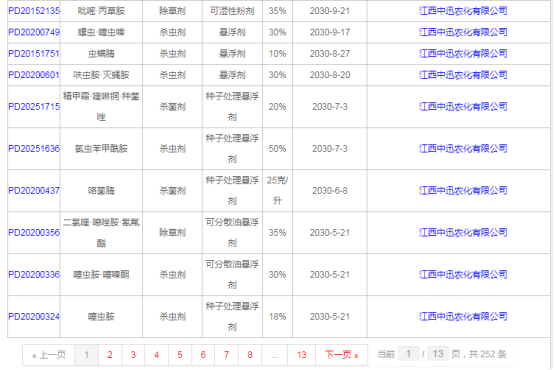
Task: Open registration link PD20200324
Action: click(x=34, y=316)
